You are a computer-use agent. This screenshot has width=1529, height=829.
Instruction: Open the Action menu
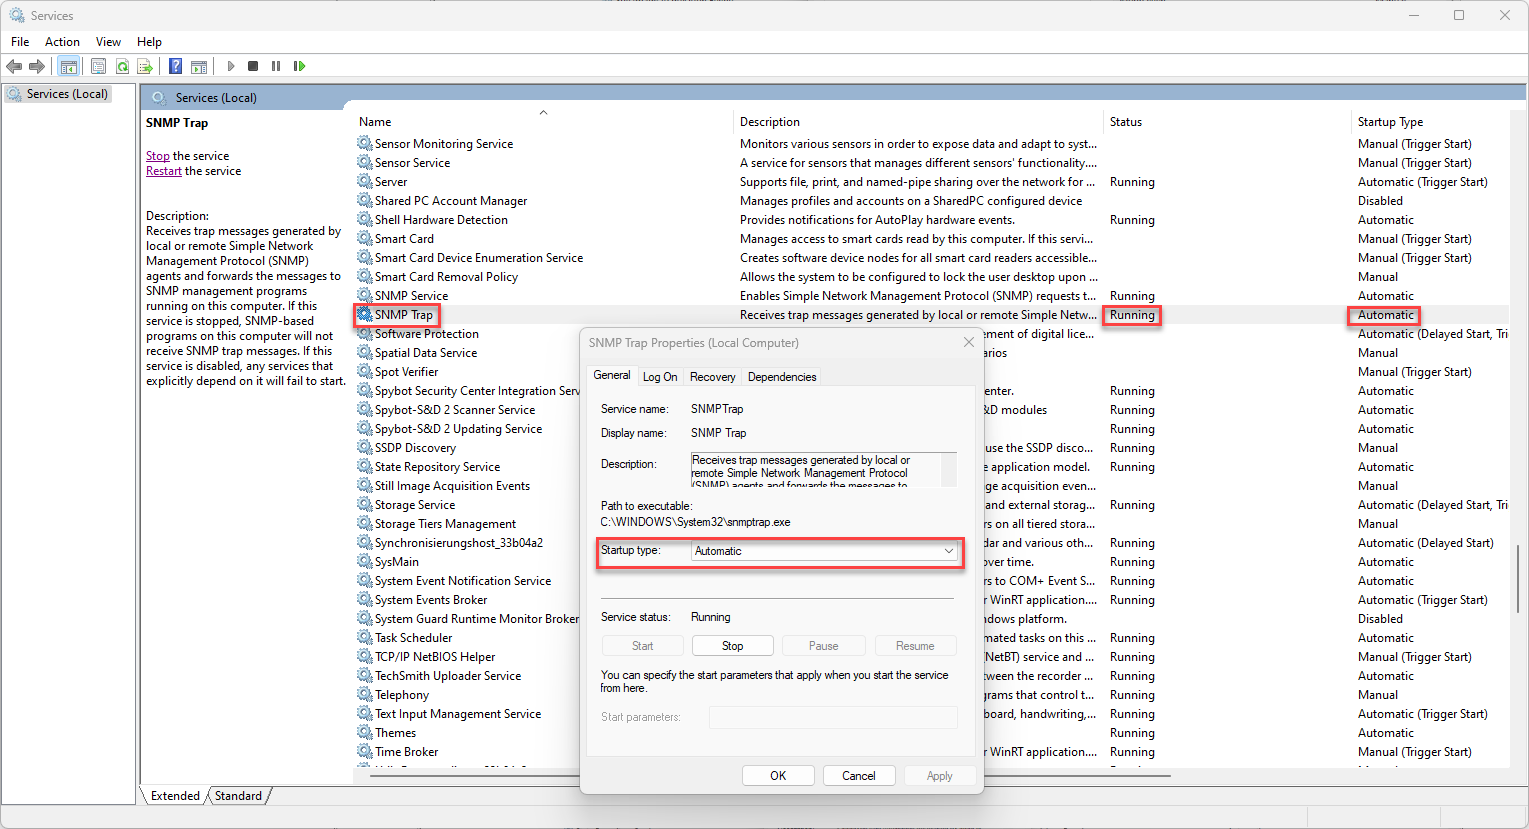pyautogui.click(x=62, y=42)
